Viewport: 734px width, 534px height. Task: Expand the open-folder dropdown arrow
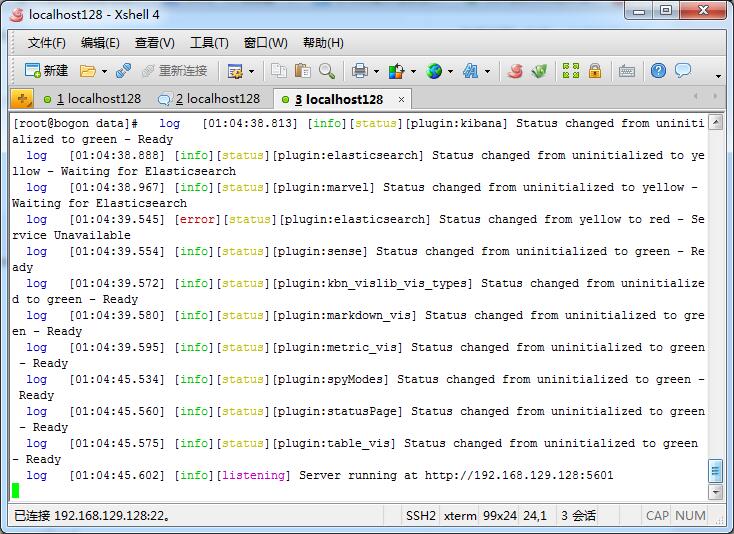[x=104, y=72]
